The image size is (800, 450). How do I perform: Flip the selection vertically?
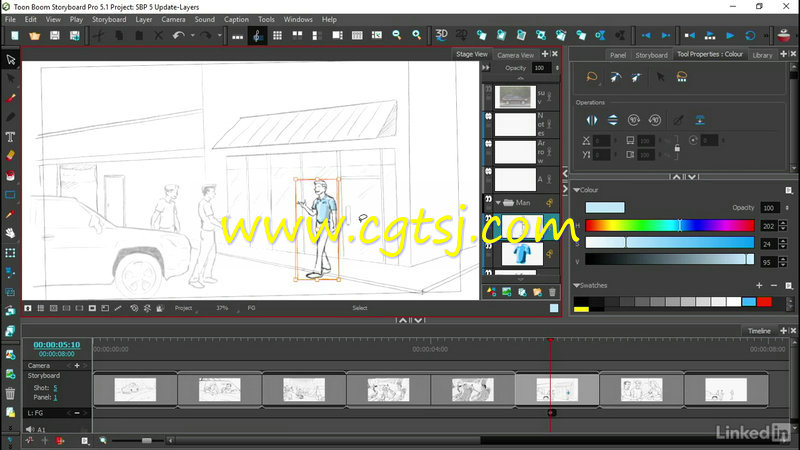coord(613,120)
